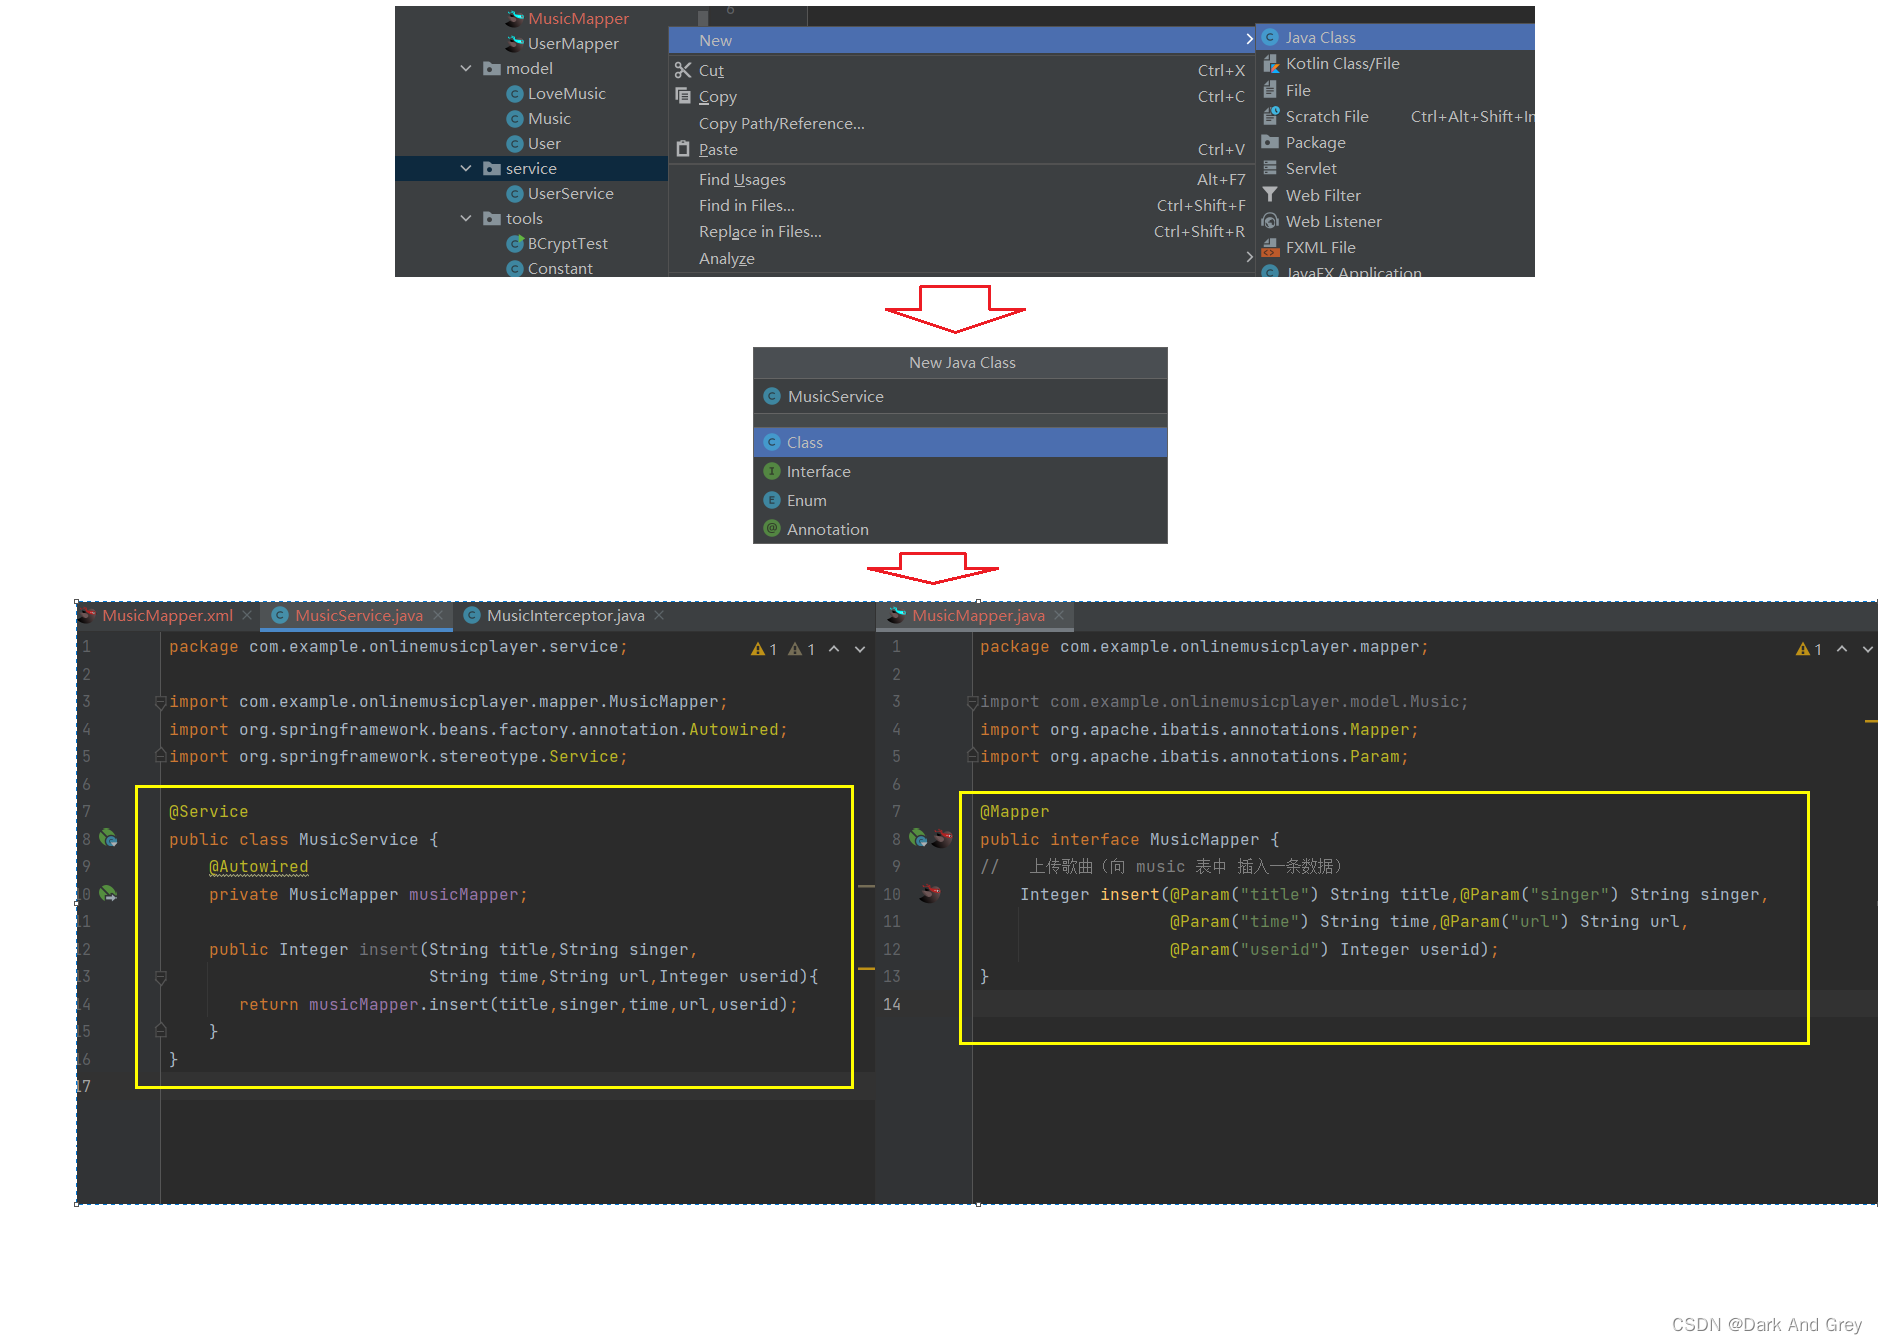Fold the imports block in MusicService
1878x1344 pixels.
point(160,702)
